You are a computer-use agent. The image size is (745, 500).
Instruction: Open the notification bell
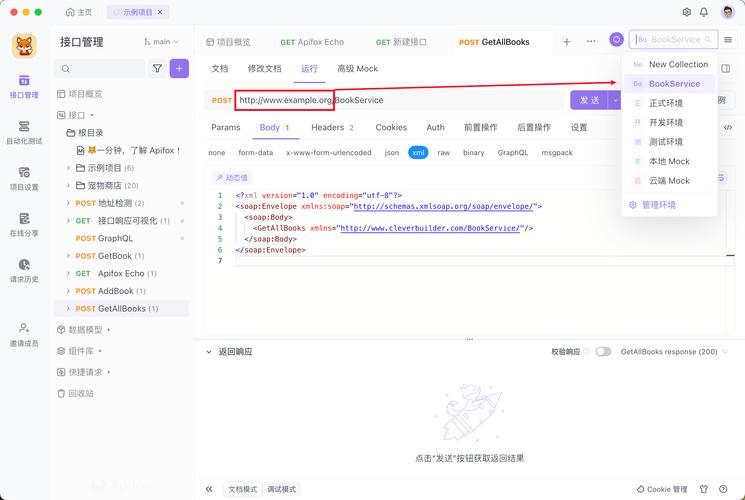[703, 12]
